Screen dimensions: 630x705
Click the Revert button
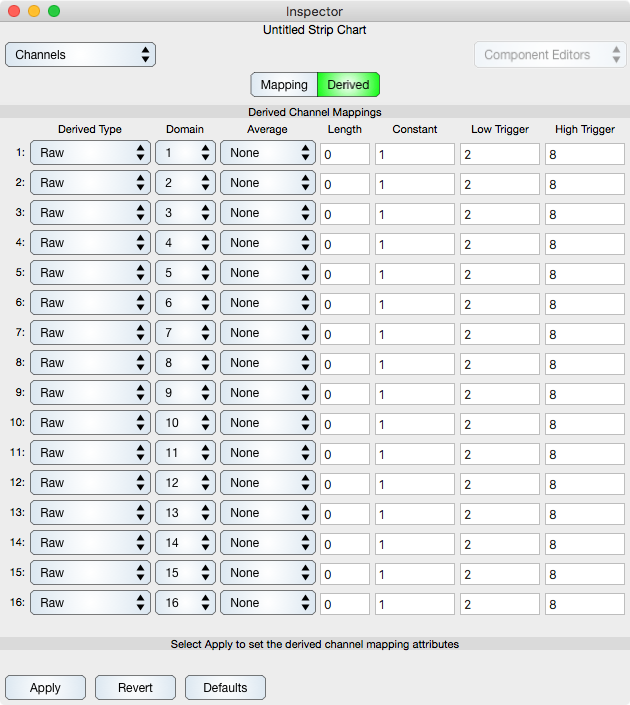pyautogui.click(x=135, y=687)
